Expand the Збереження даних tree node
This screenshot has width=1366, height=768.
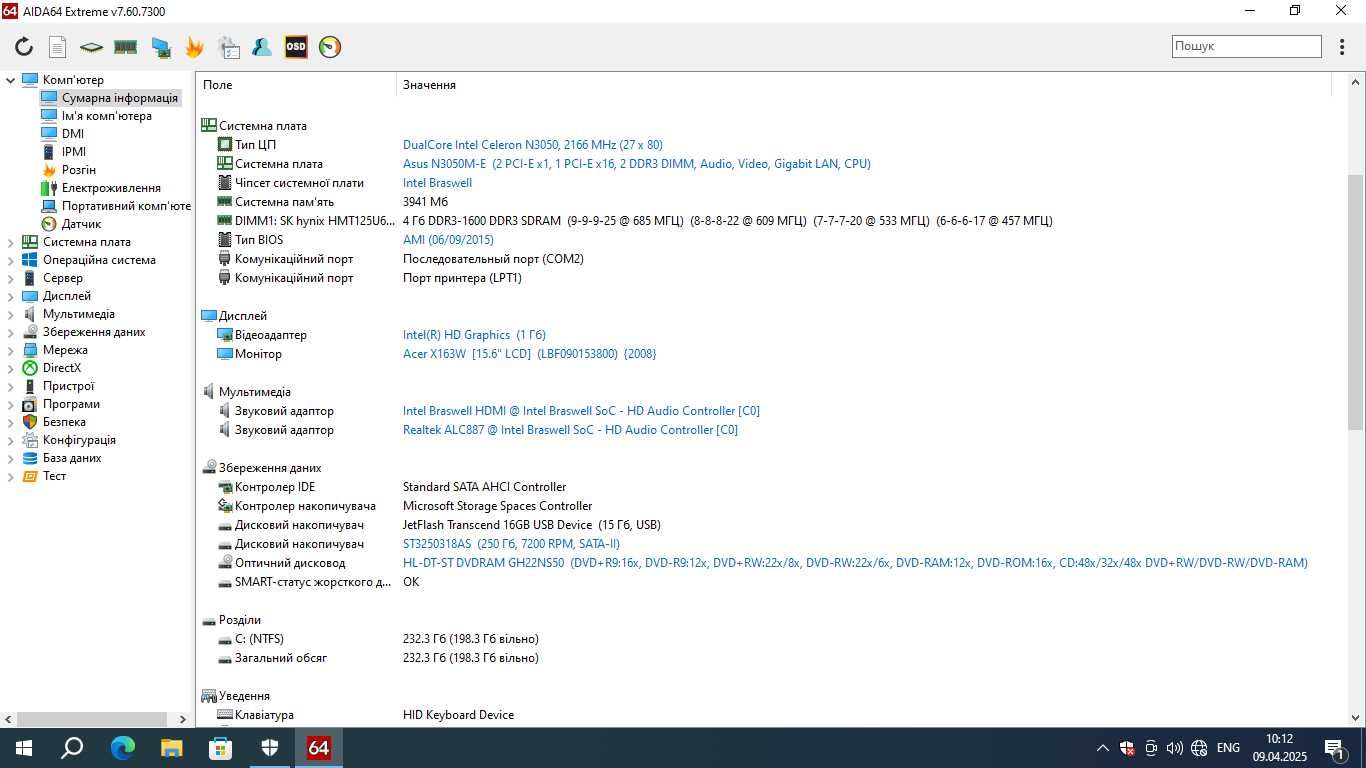pos(11,332)
